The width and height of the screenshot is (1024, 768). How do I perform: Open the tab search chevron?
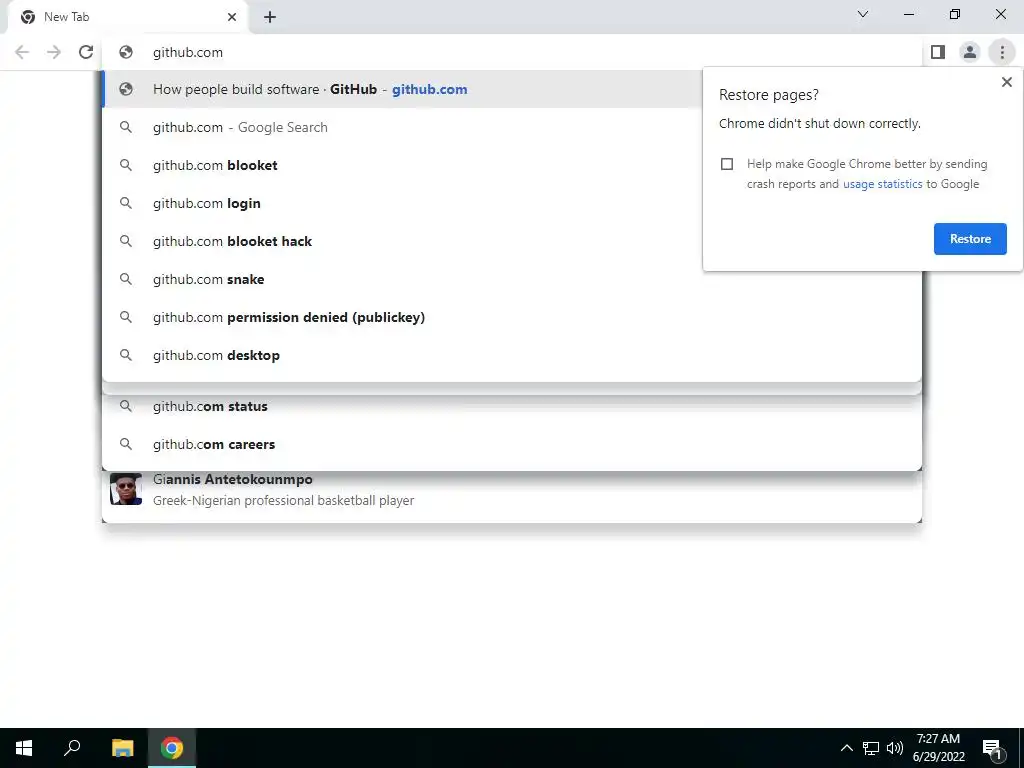[x=863, y=14]
